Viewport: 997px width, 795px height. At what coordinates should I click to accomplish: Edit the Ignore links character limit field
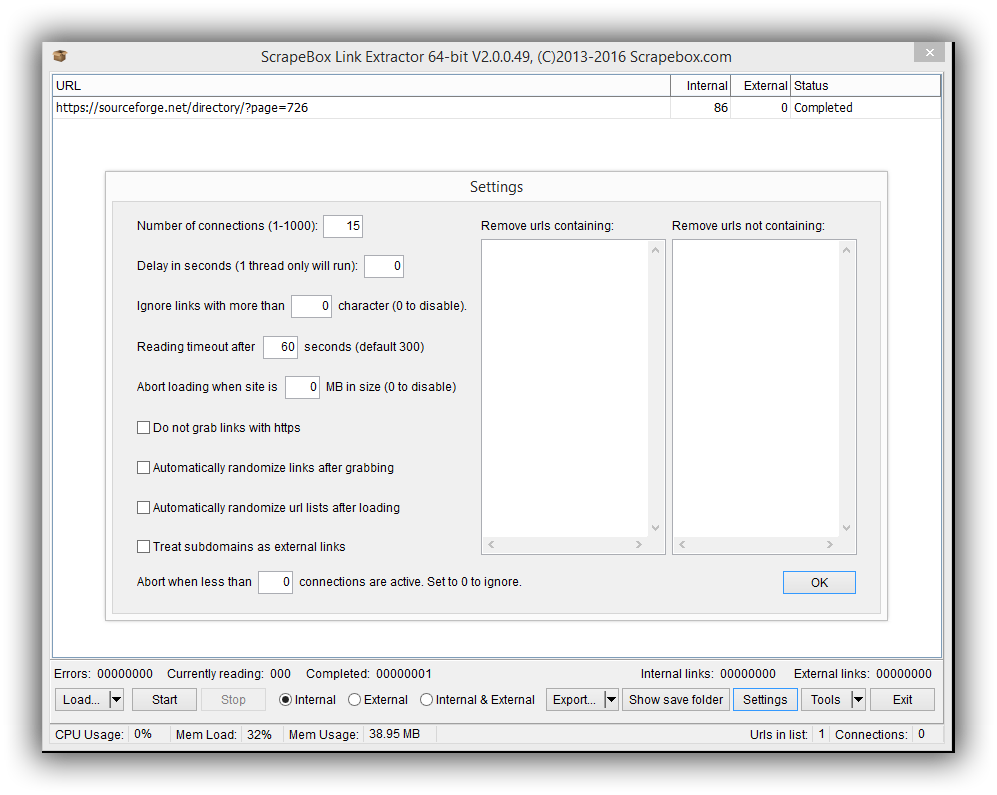tap(312, 306)
